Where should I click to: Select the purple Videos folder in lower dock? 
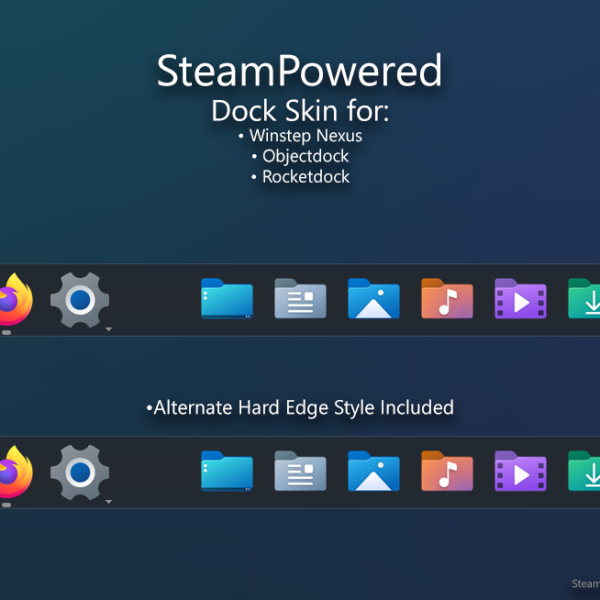(521, 471)
